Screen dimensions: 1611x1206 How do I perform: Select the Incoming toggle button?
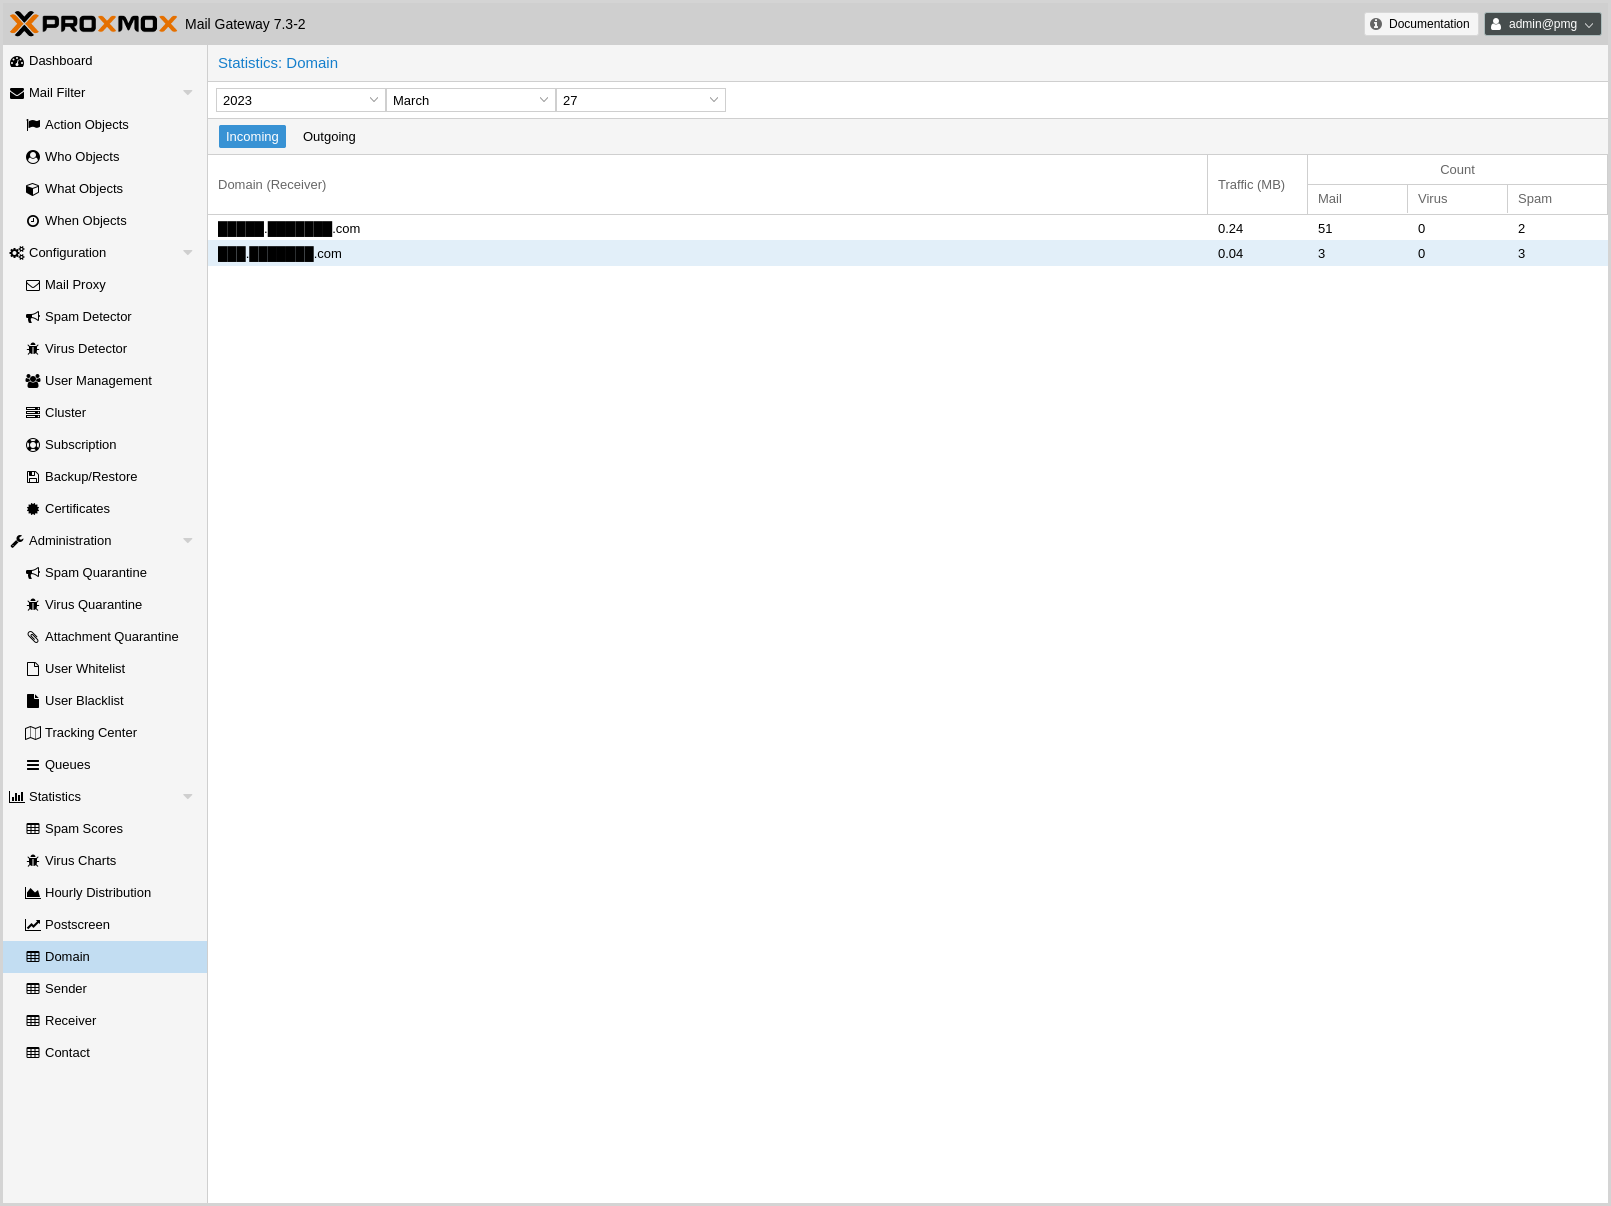point(252,137)
